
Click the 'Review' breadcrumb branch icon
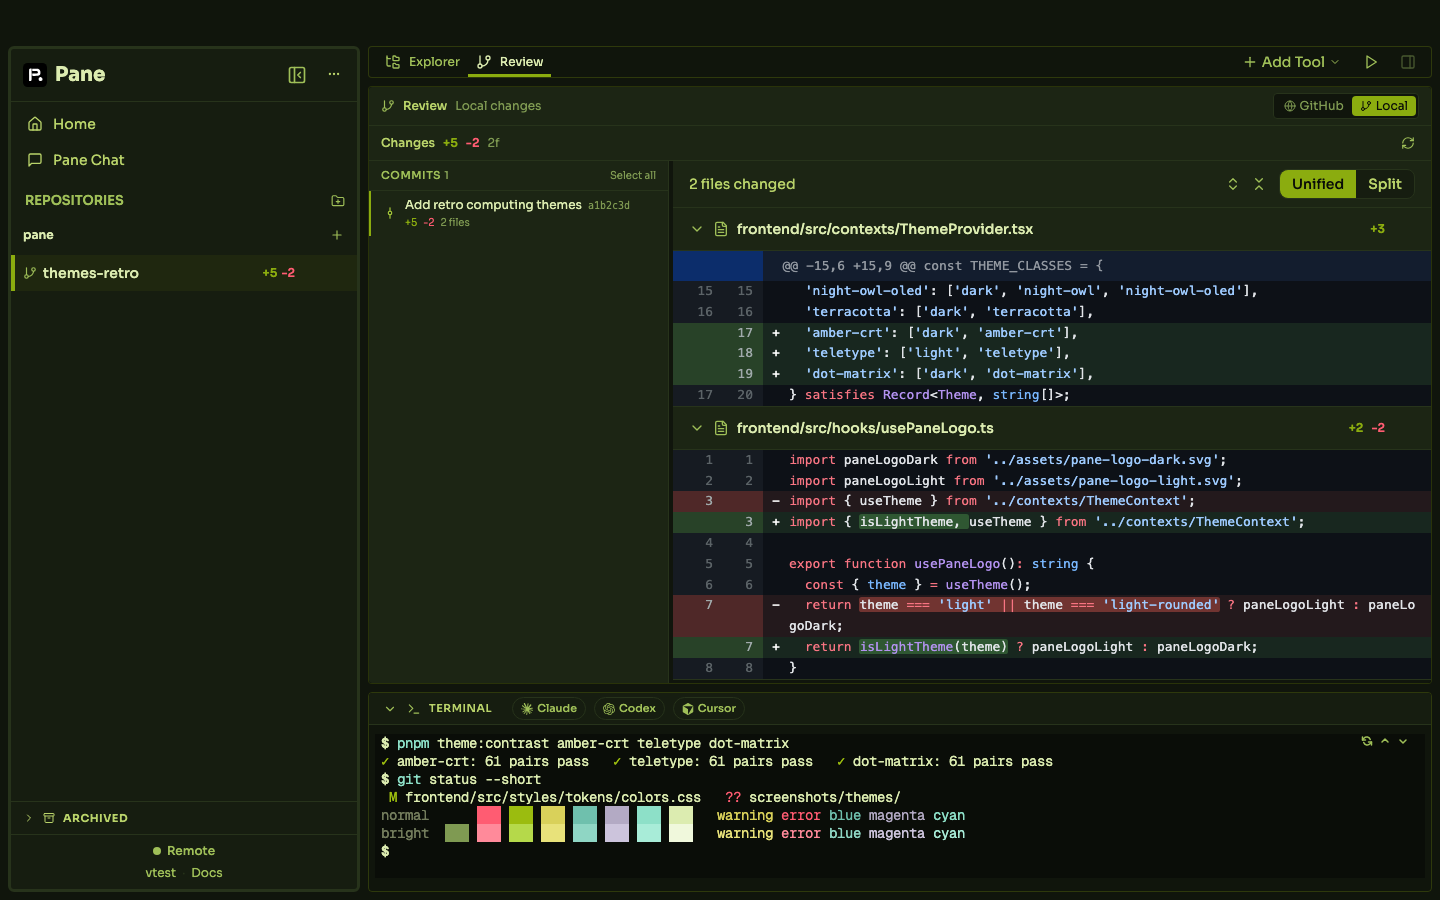point(388,106)
